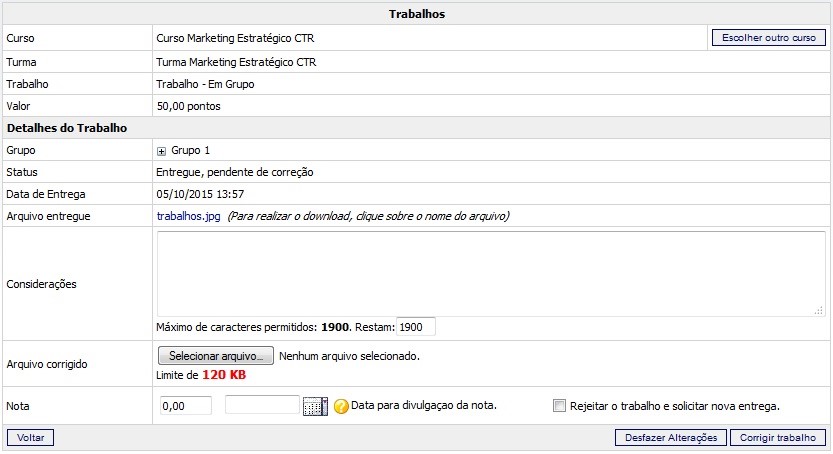Viewport: 833px width, 454px height.
Task: Click the Grupo 1 group name
Action: 191,151
